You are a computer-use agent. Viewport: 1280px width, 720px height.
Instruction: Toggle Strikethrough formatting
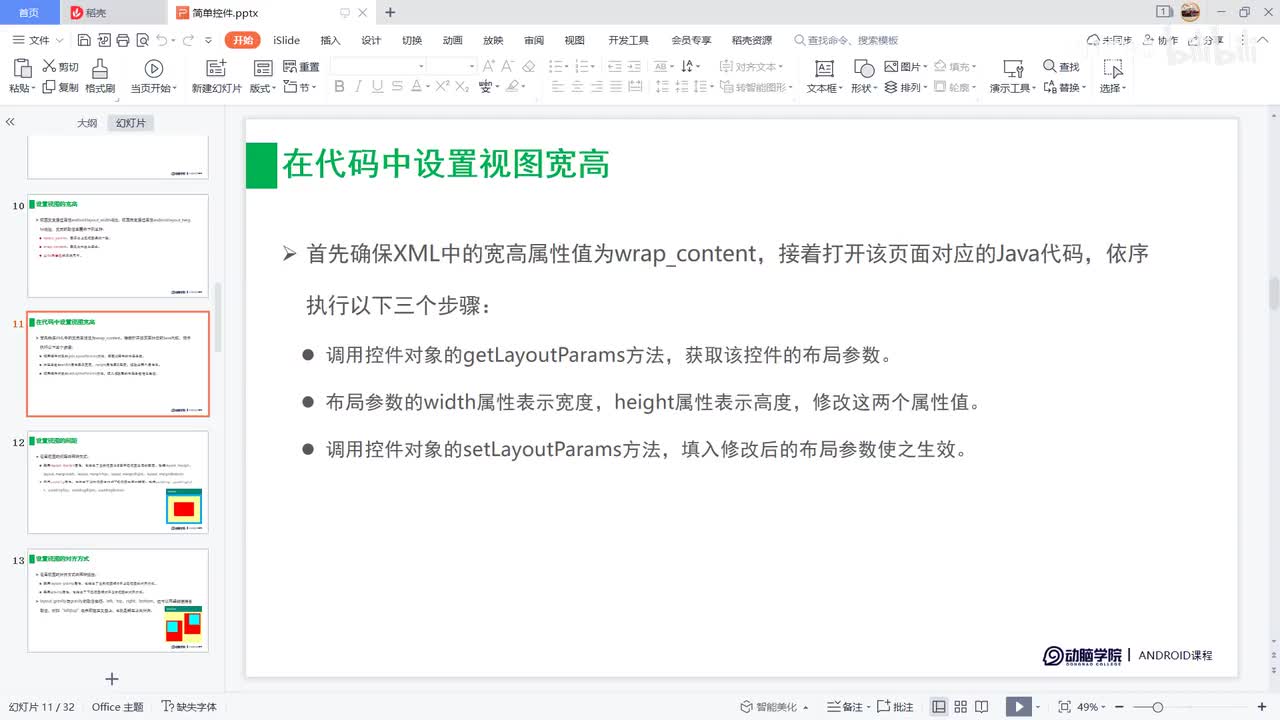[x=399, y=87]
